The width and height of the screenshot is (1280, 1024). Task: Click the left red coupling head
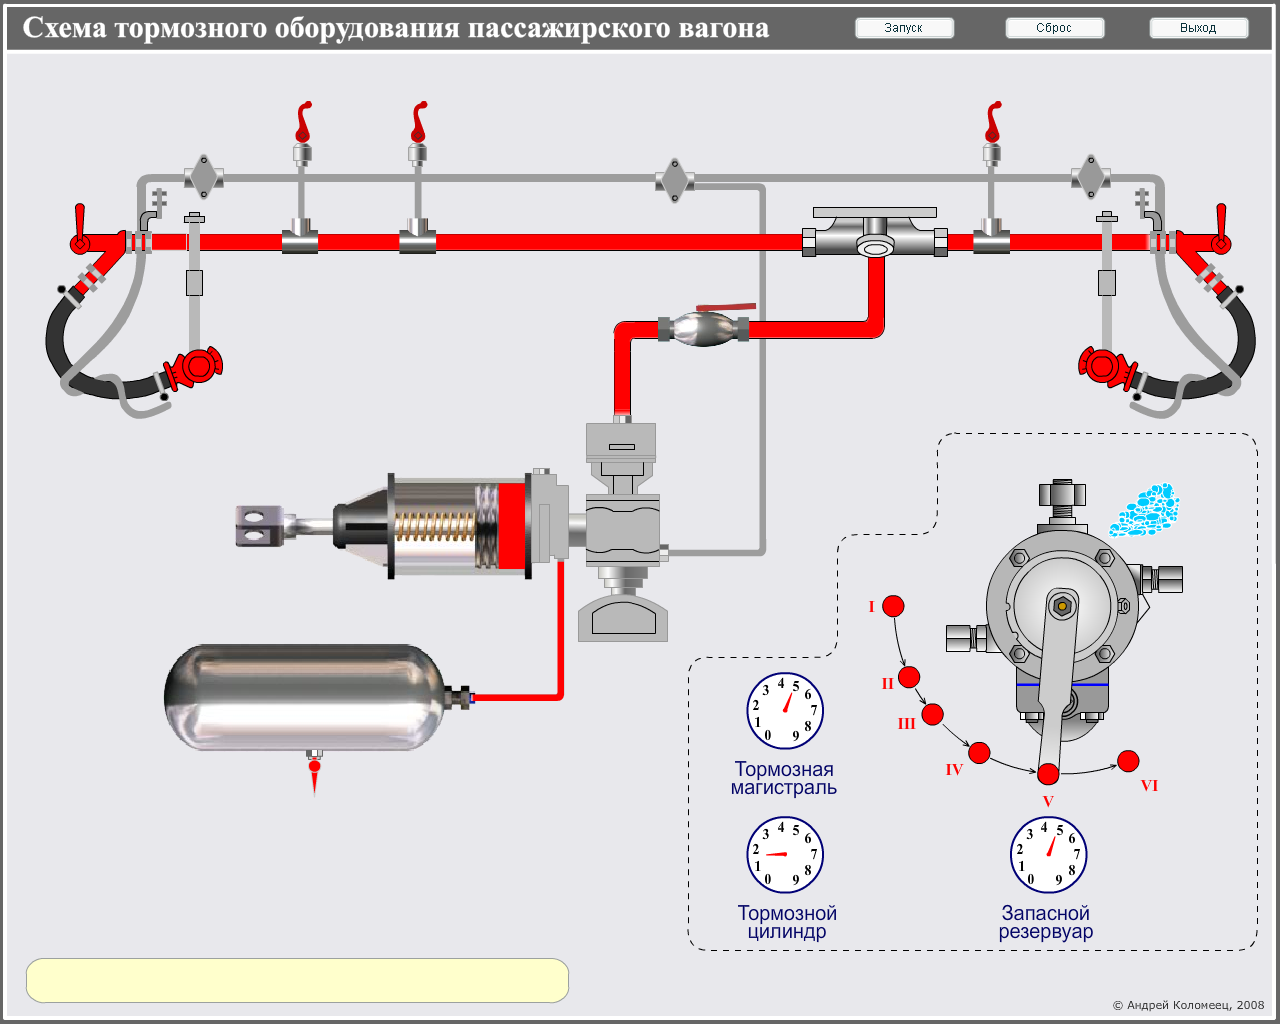click(193, 367)
